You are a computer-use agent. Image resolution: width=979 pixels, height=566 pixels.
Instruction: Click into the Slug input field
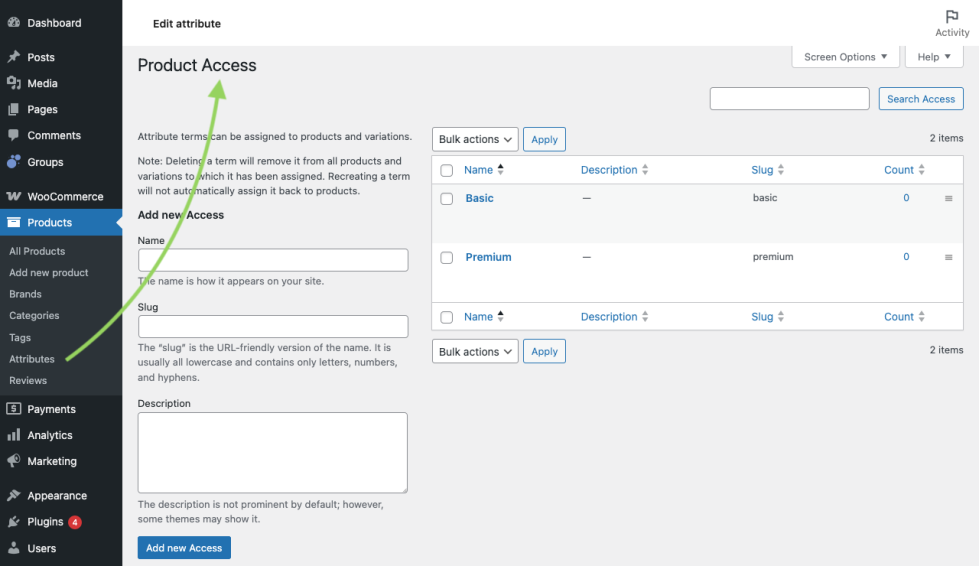coord(273,326)
